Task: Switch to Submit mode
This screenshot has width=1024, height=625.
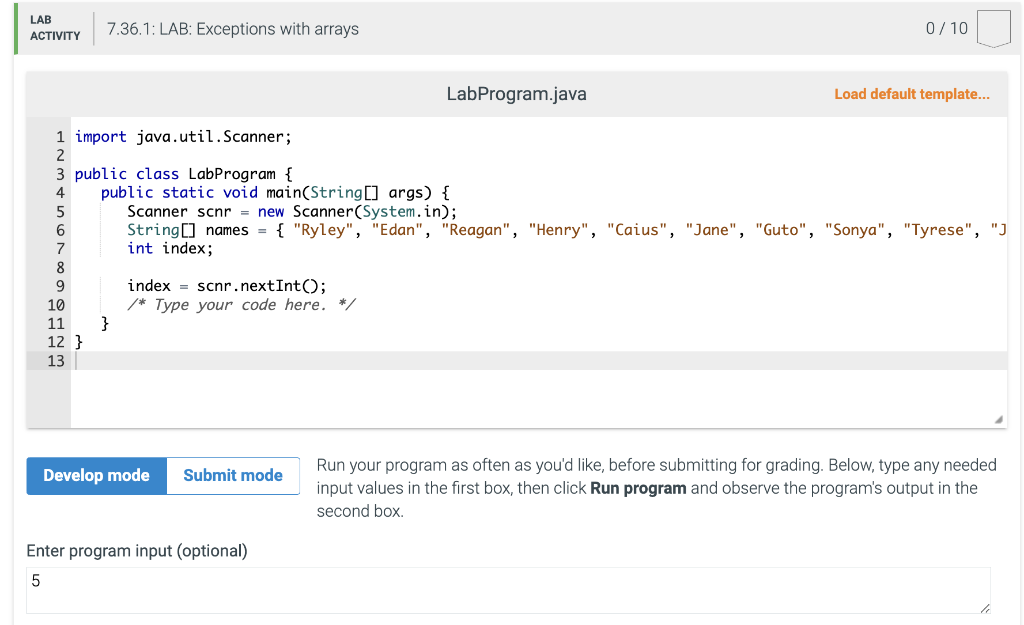Action: (x=233, y=475)
